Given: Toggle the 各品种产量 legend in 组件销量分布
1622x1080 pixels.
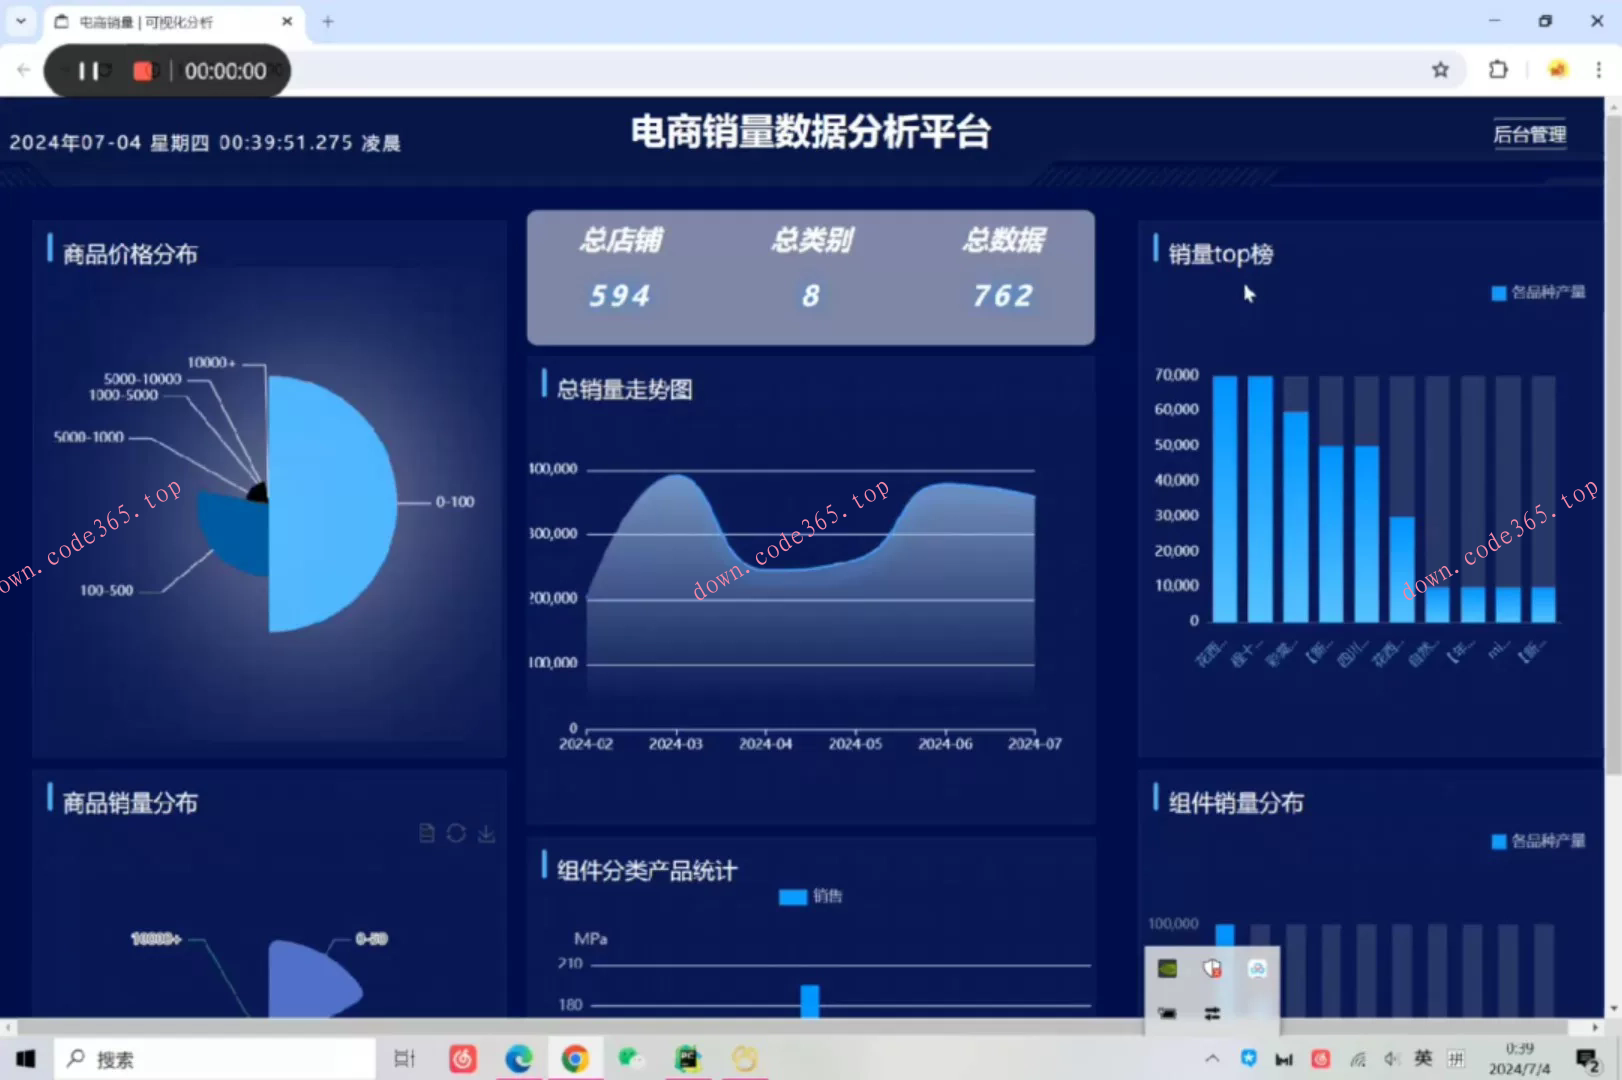Looking at the screenshot, I should (x=1538, y=841).
